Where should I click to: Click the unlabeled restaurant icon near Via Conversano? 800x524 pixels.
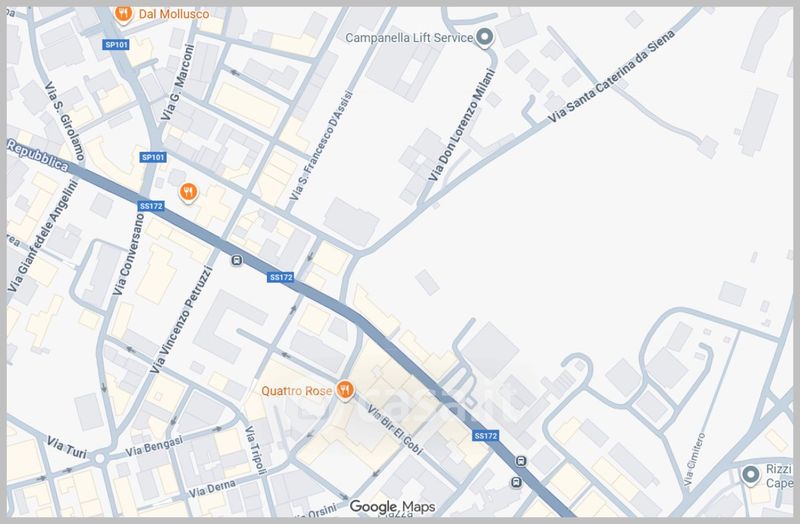pos(187,191)
